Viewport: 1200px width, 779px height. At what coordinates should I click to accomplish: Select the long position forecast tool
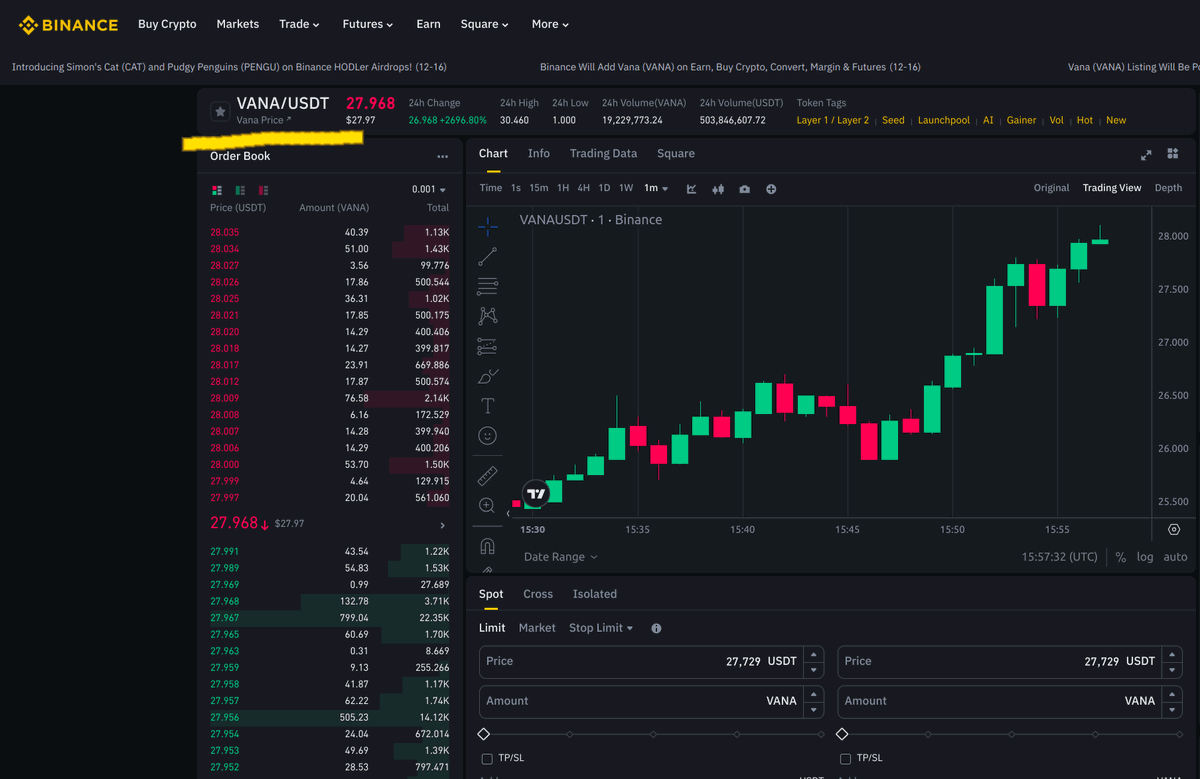[x=487, y=346]
